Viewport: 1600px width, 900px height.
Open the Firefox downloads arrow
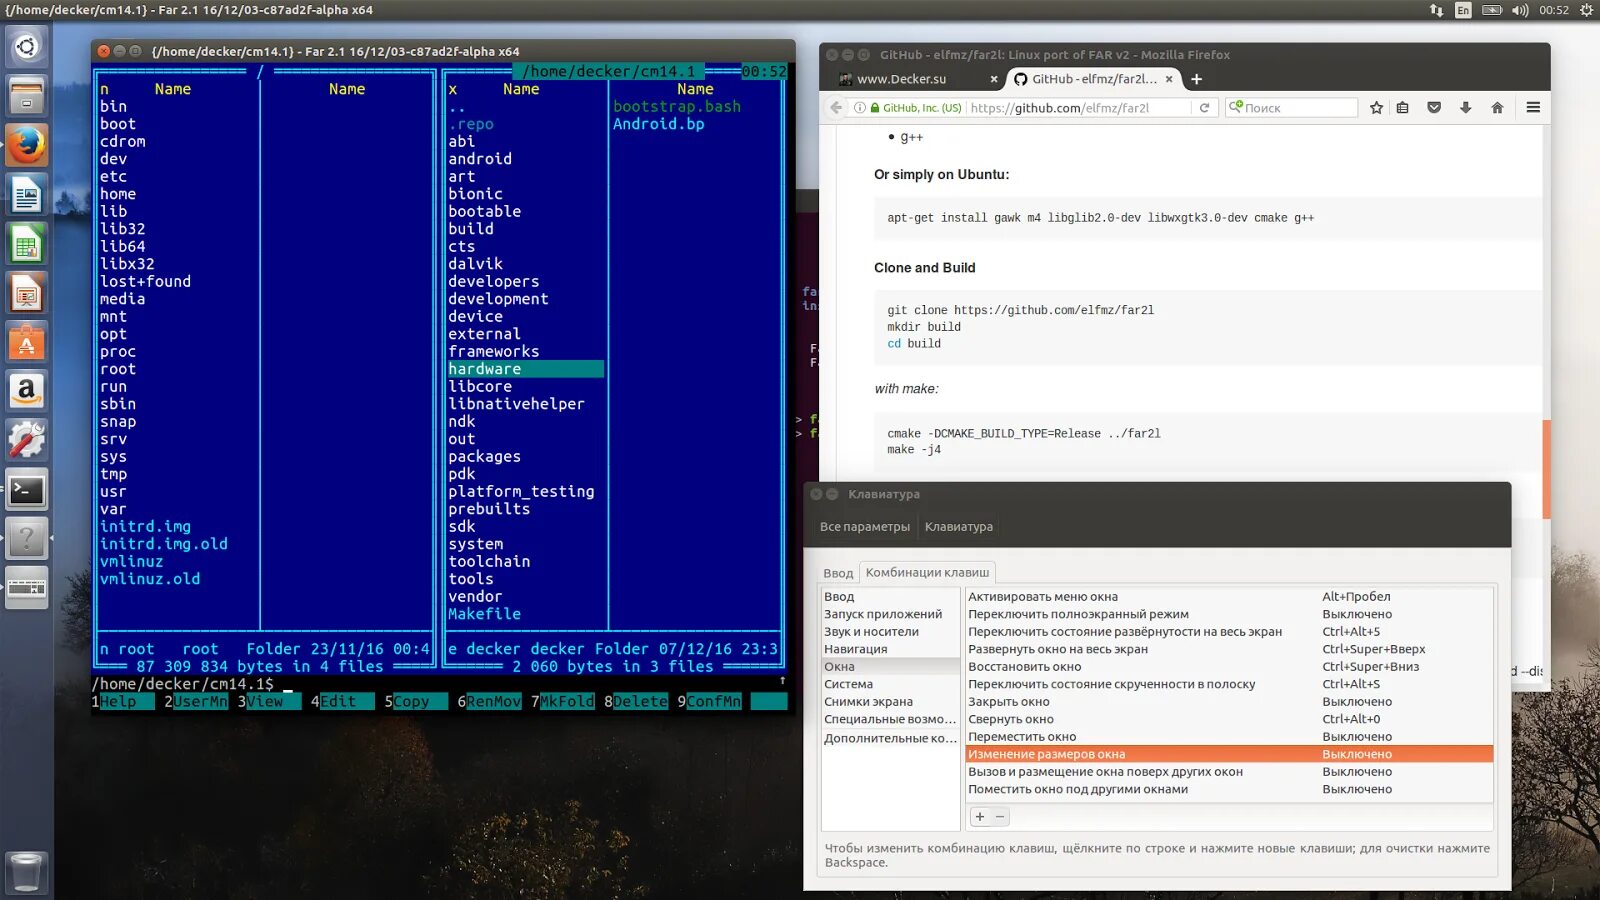click(1465, 108)
